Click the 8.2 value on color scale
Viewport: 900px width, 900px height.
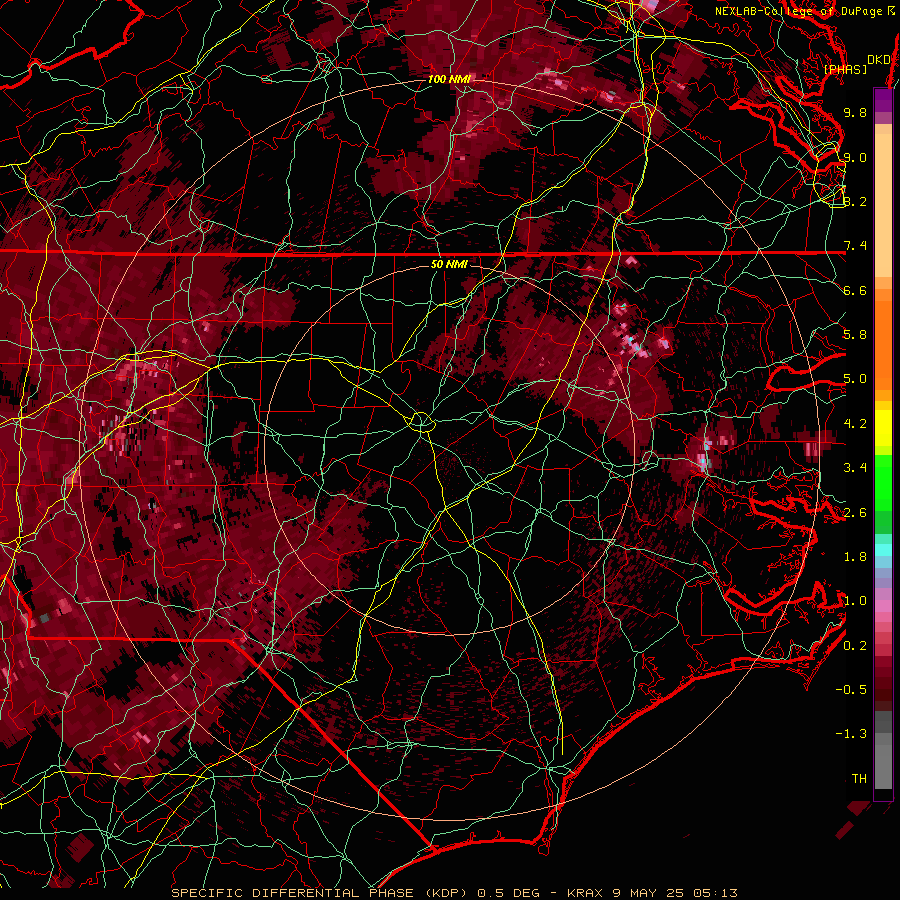855,201
